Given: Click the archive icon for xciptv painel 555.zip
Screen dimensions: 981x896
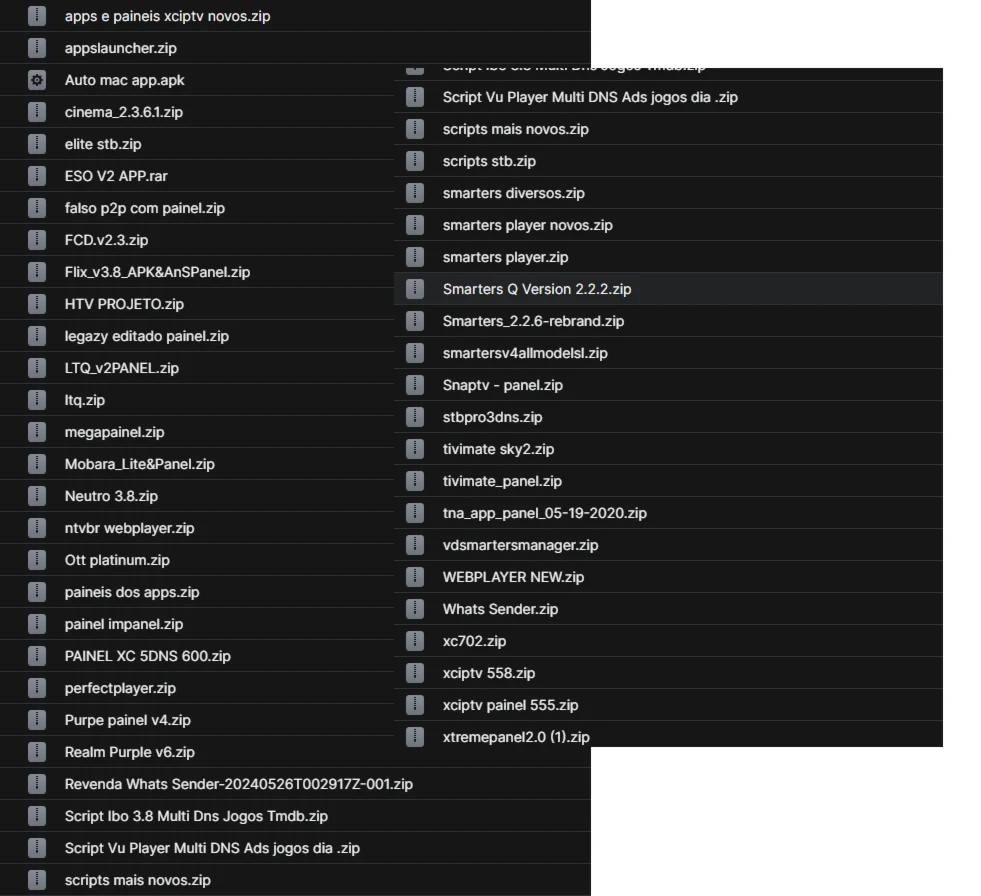Looking at the screenshot, I should (x=415, y=705).
